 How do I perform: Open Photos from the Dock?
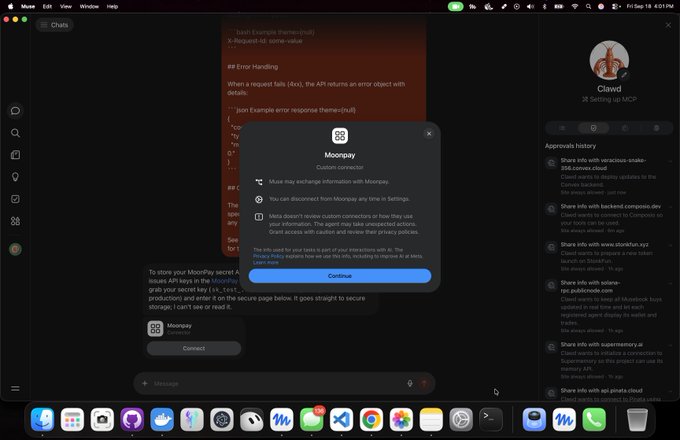pyautogui.click(x=402, y=419)
